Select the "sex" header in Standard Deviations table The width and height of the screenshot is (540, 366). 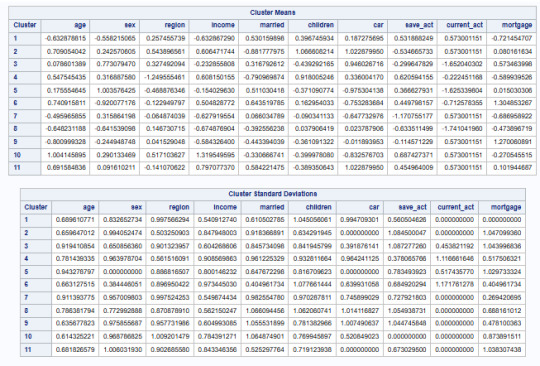136,207
